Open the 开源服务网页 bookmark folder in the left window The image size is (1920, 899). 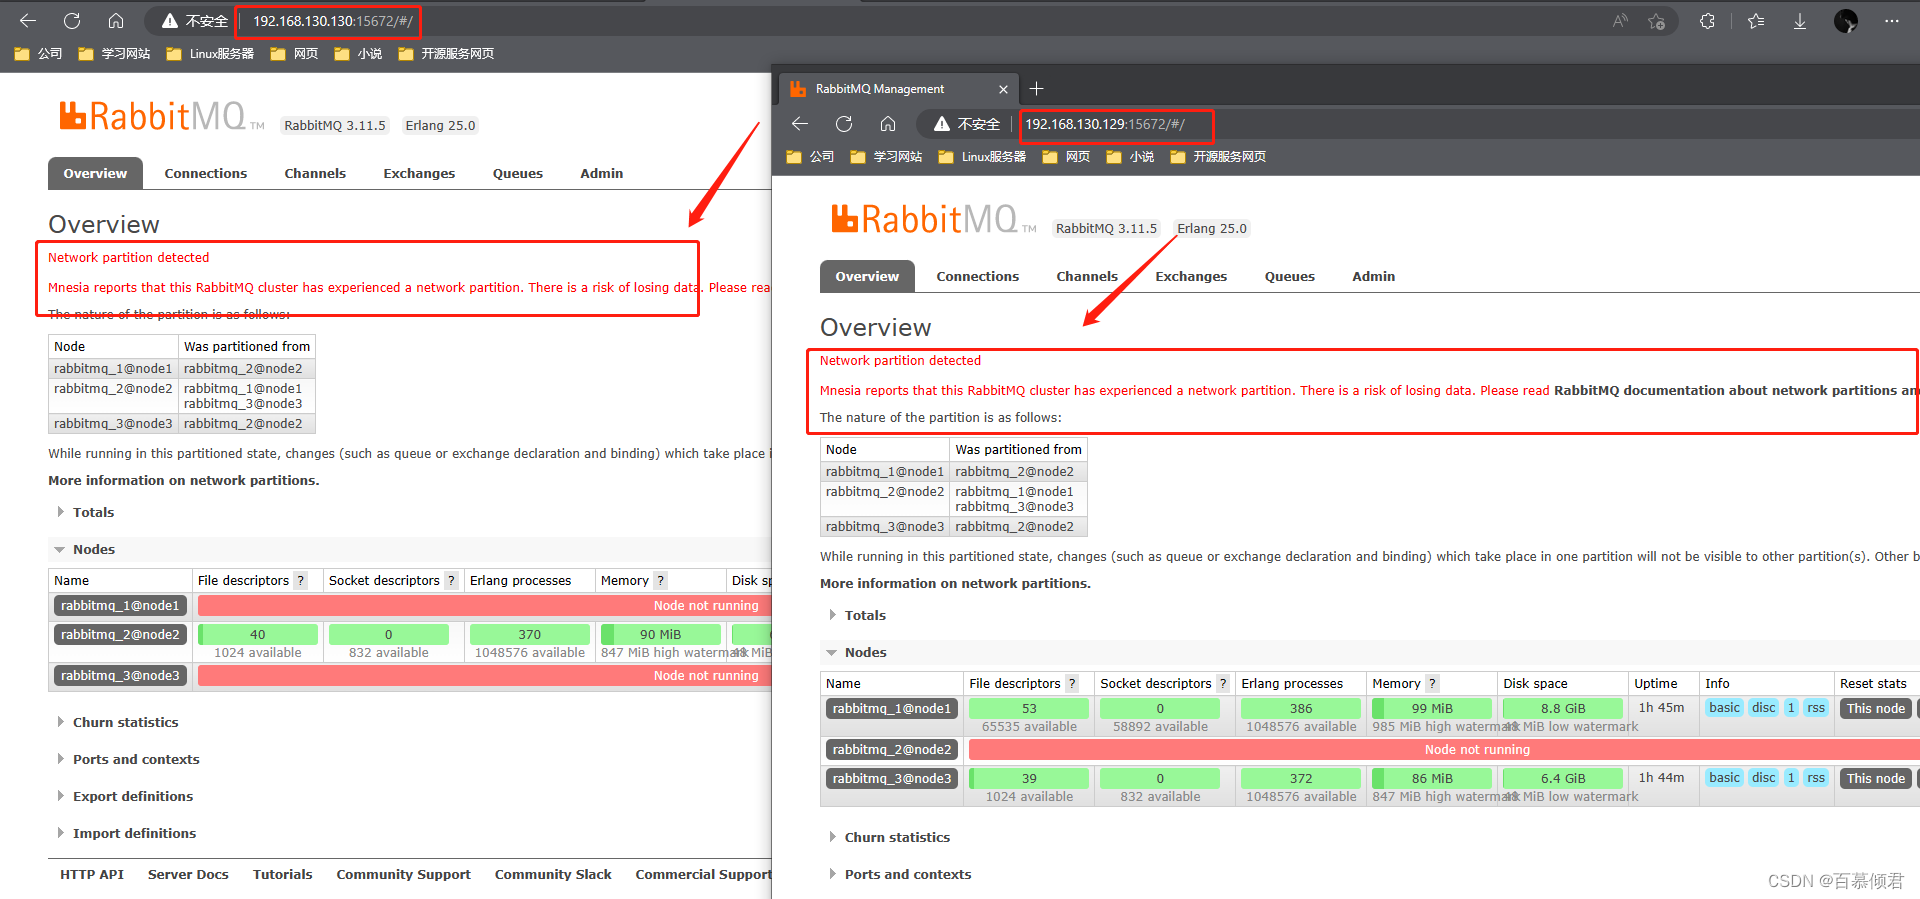446,54
